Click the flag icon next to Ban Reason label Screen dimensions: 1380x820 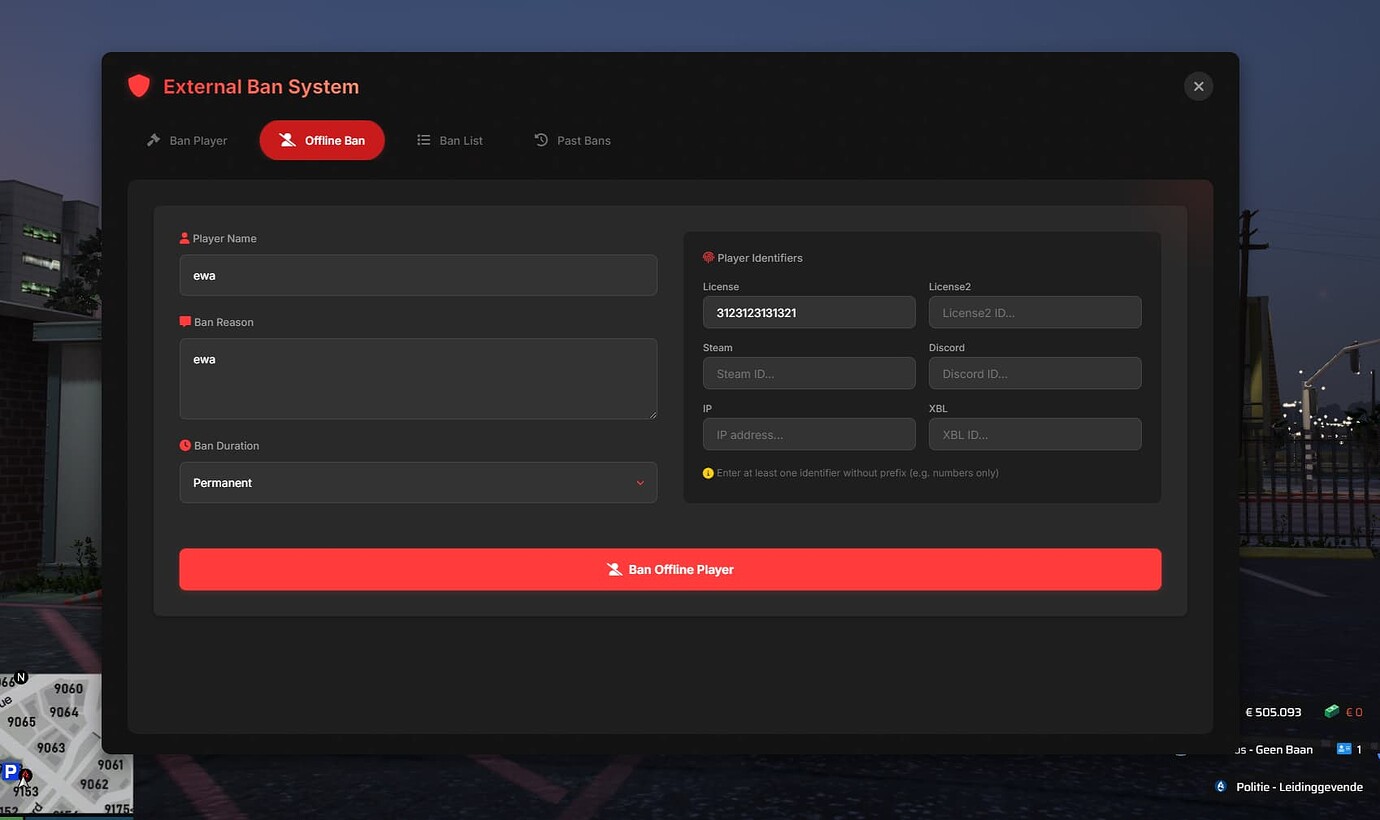pyautogui.click(x=184, y=321)
